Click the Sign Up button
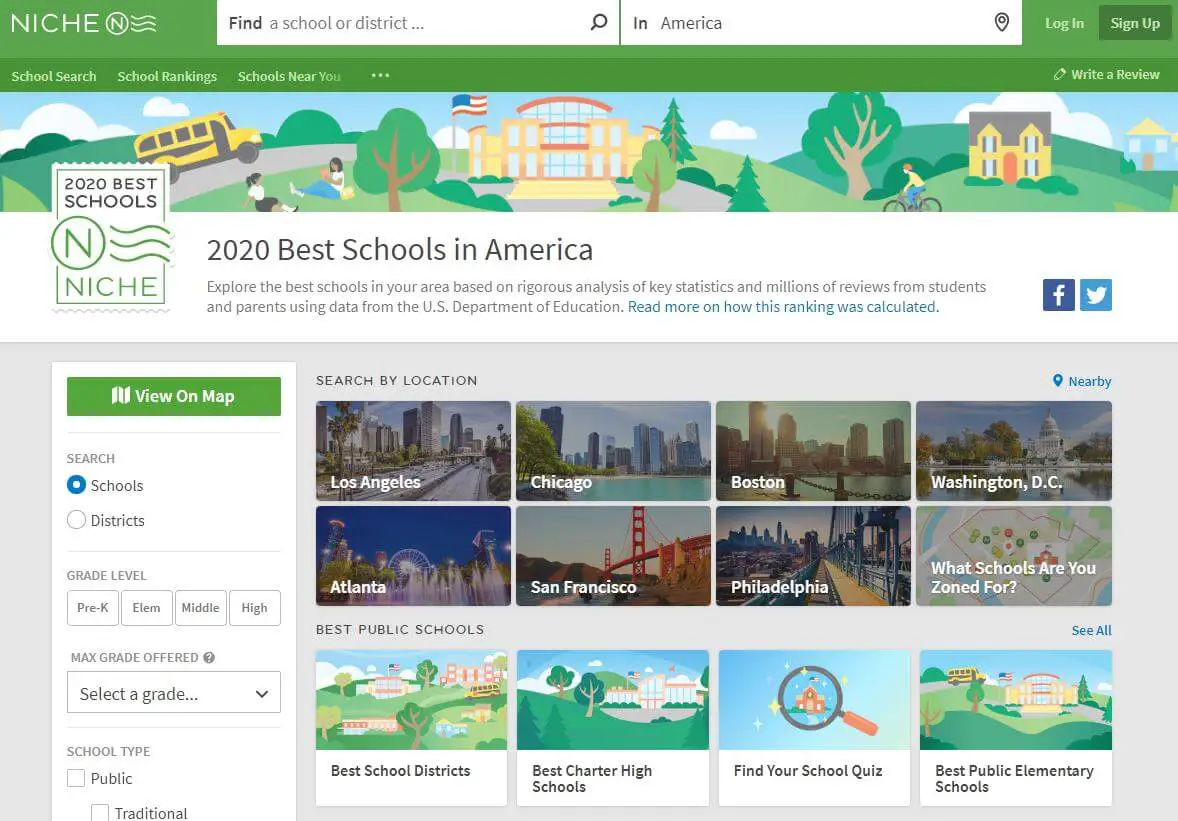This screenshot has width=1178, height=821. click(x=1135, y=23)
